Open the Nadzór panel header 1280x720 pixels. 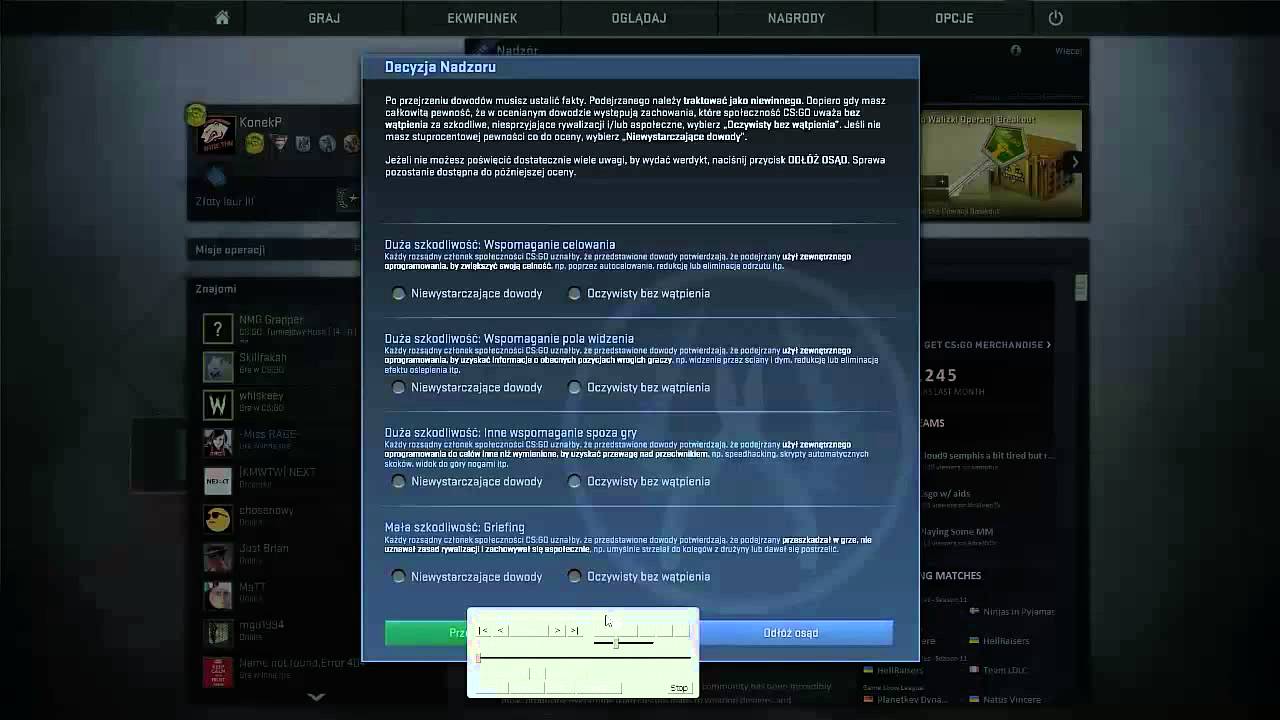517,50
